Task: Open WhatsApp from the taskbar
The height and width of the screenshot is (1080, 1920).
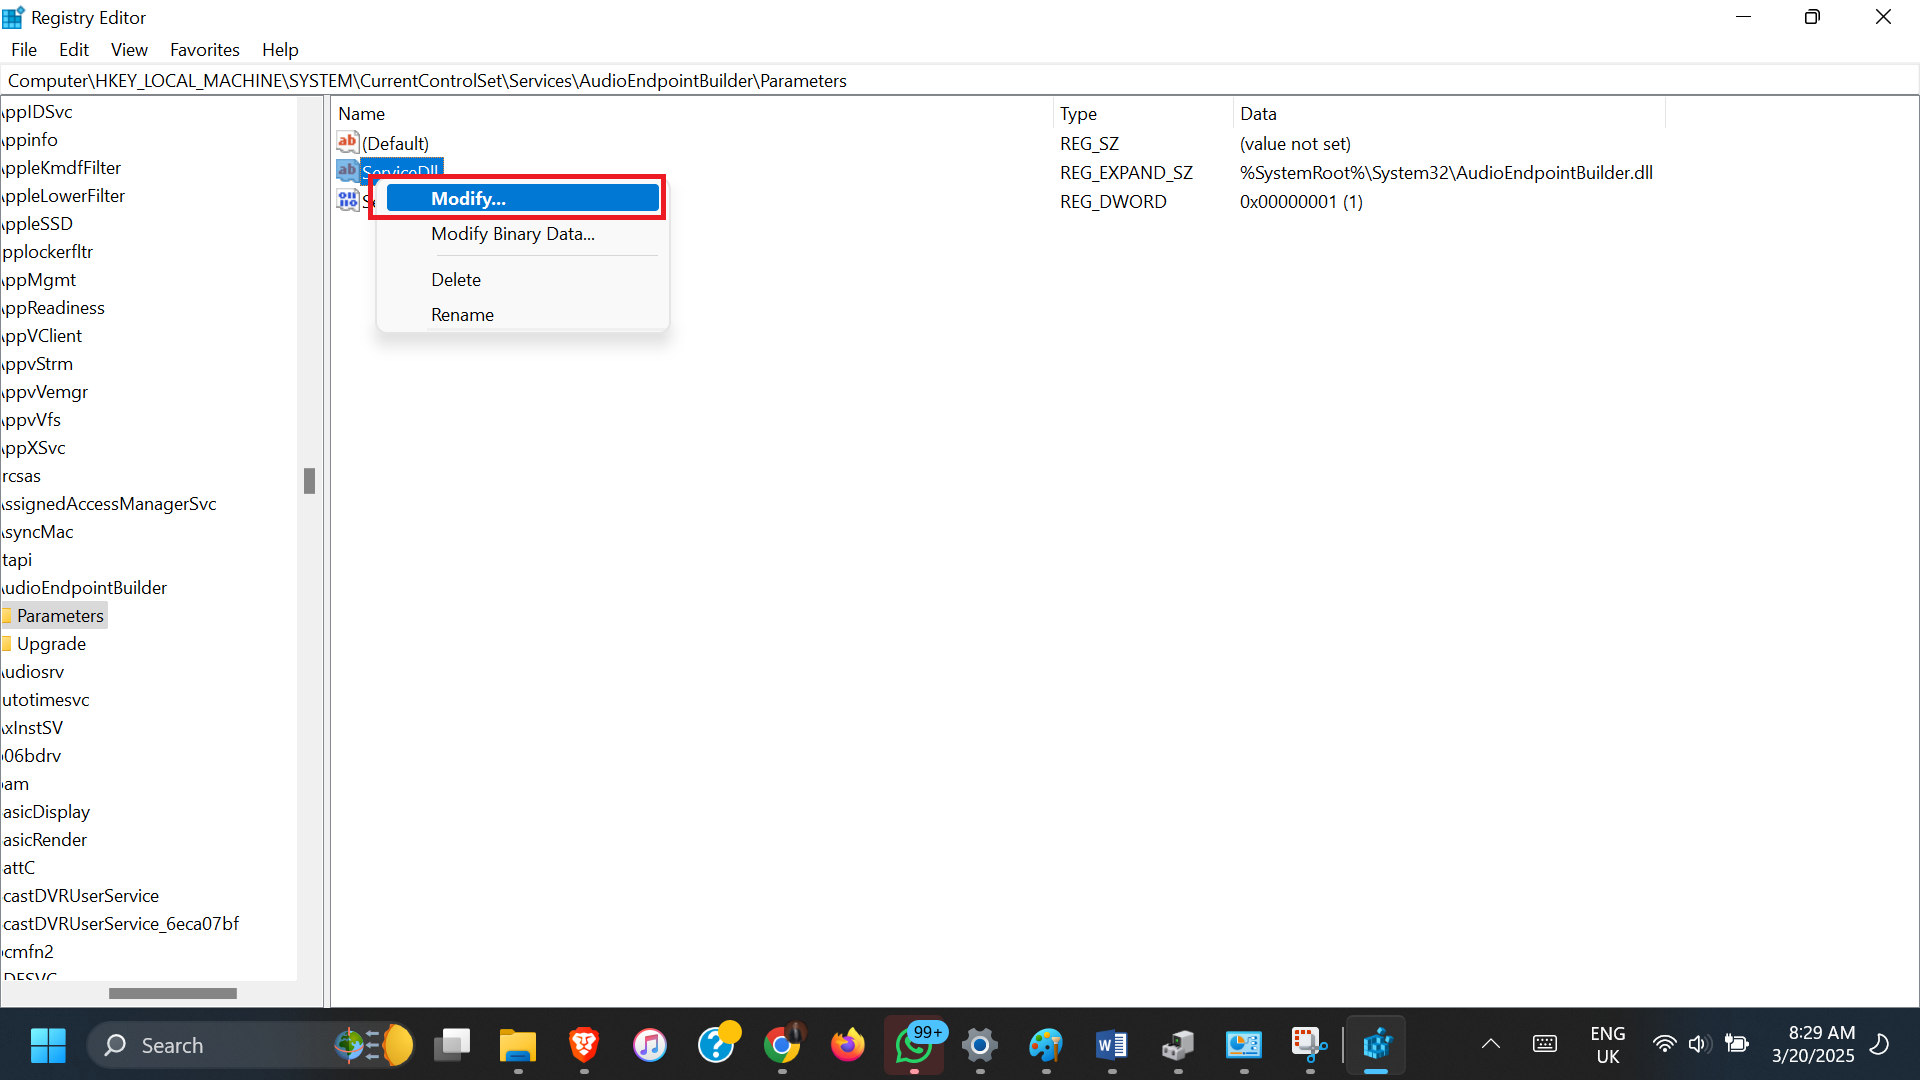Action: click(914, 1045)
